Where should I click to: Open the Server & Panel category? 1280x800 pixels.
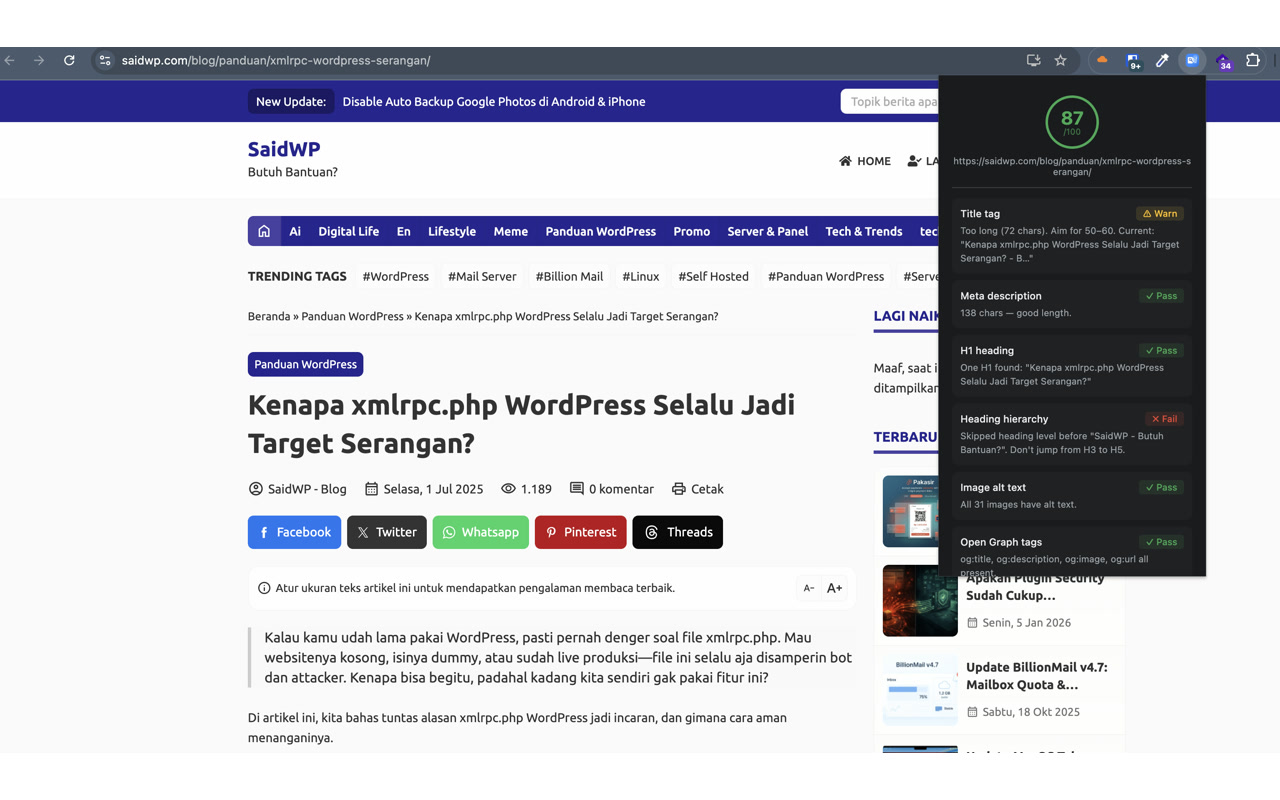tap(768, 231)
